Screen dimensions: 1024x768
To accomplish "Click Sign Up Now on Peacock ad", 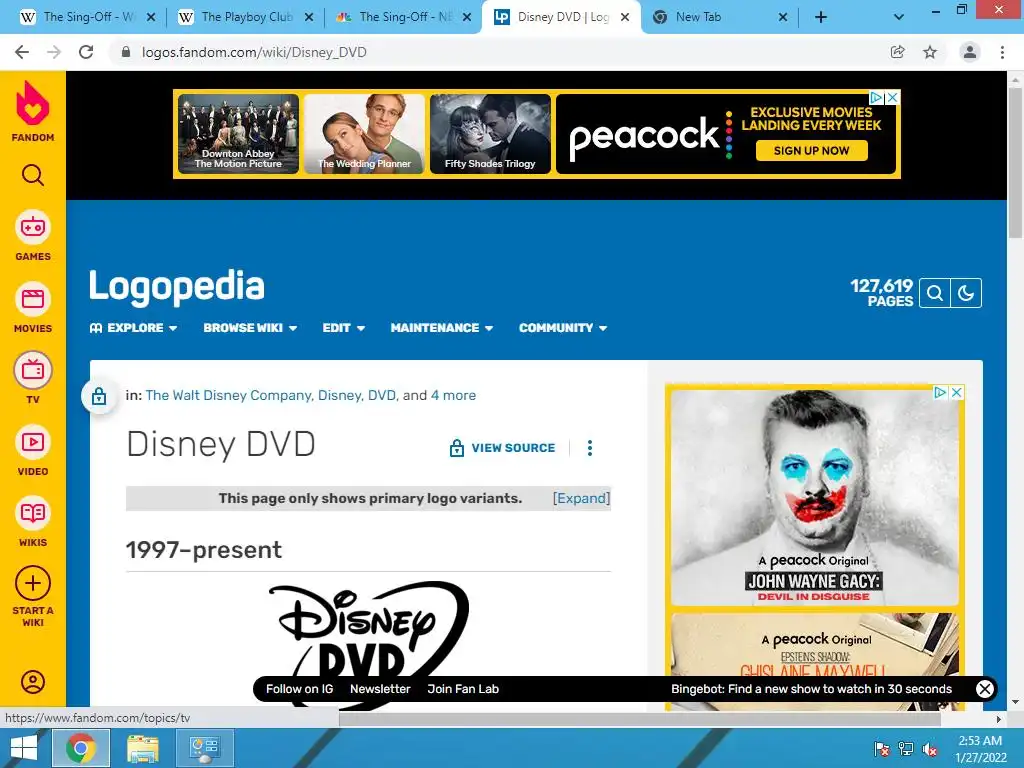I will point(812,151).
